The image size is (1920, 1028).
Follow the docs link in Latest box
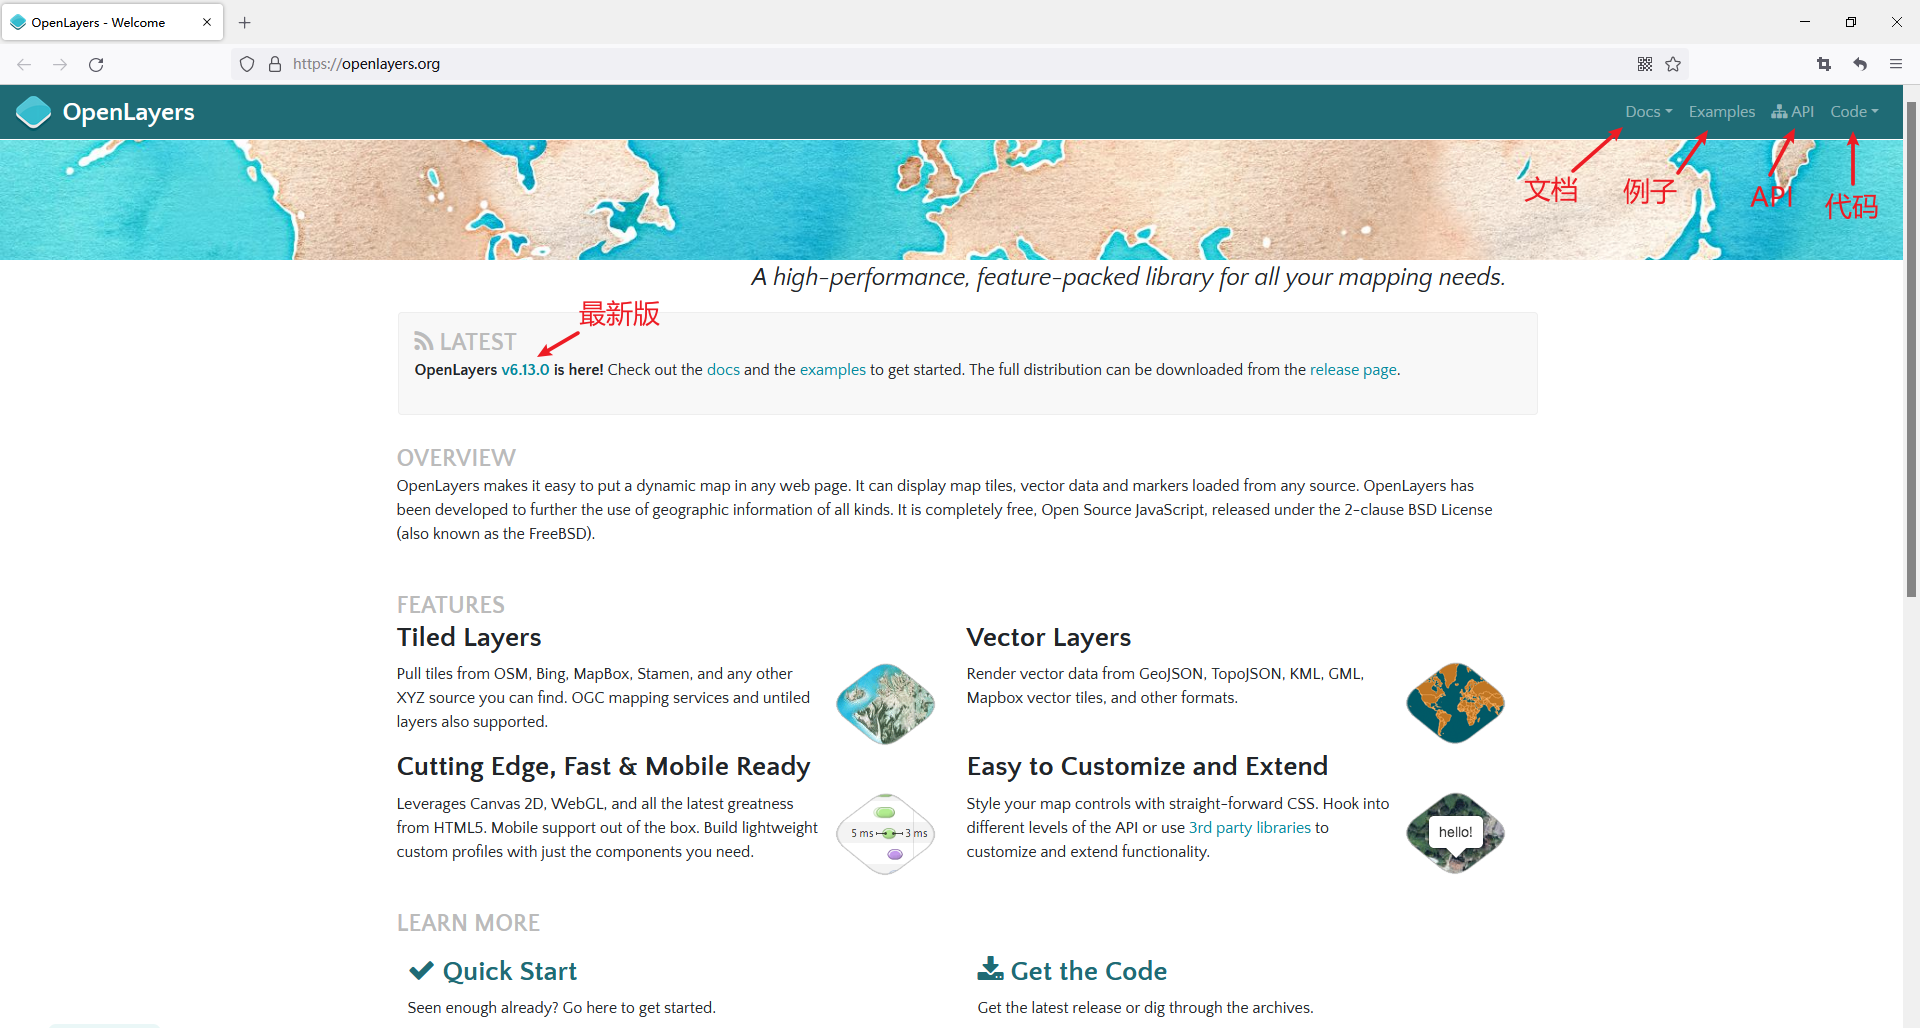point(723,370)
